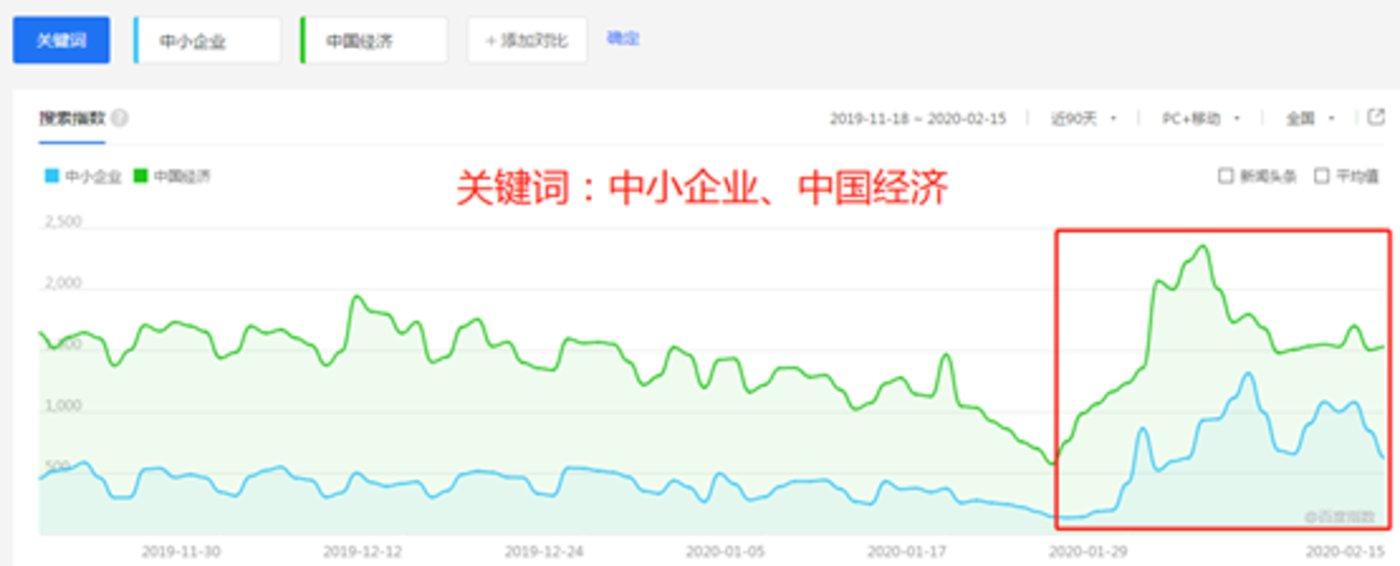Select the 搜索指数 tab

[x=71, y=118]
